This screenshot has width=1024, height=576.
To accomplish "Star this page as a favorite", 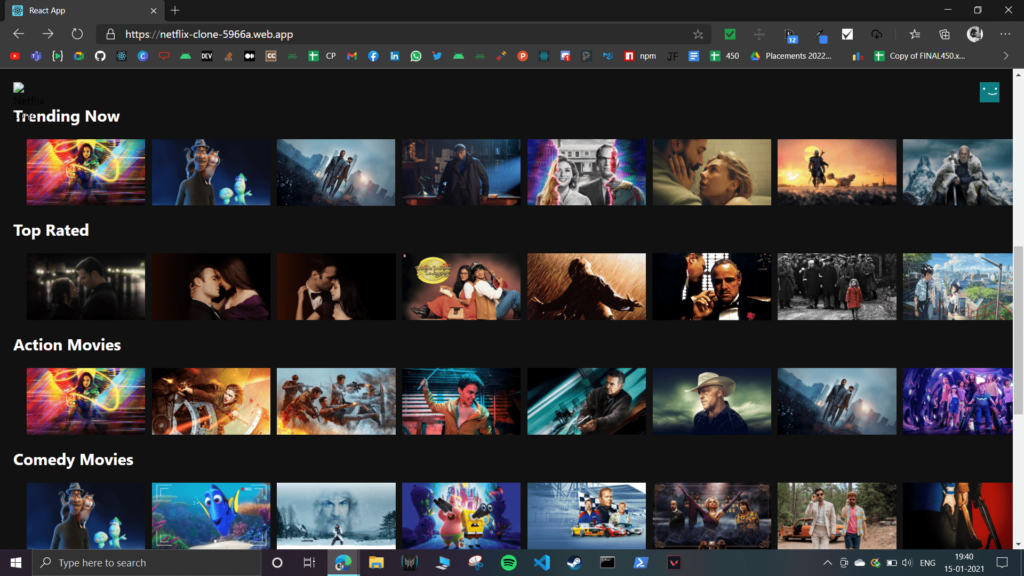I will click(698, 33).
